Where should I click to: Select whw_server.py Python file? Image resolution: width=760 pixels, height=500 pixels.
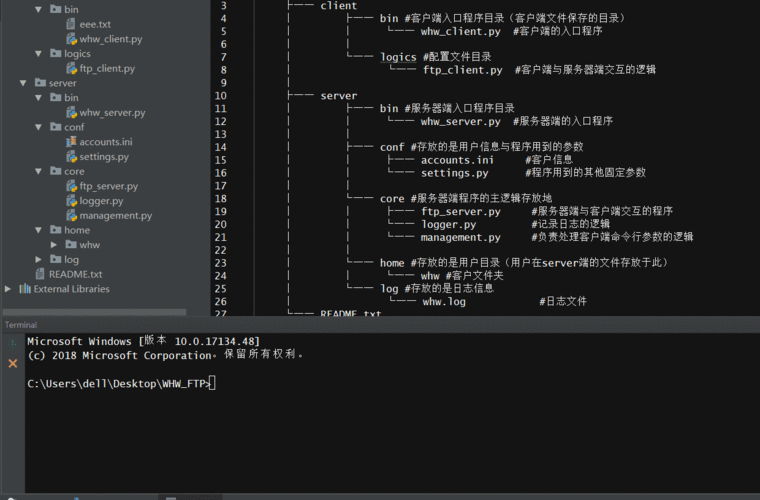(x=112, y=113)
